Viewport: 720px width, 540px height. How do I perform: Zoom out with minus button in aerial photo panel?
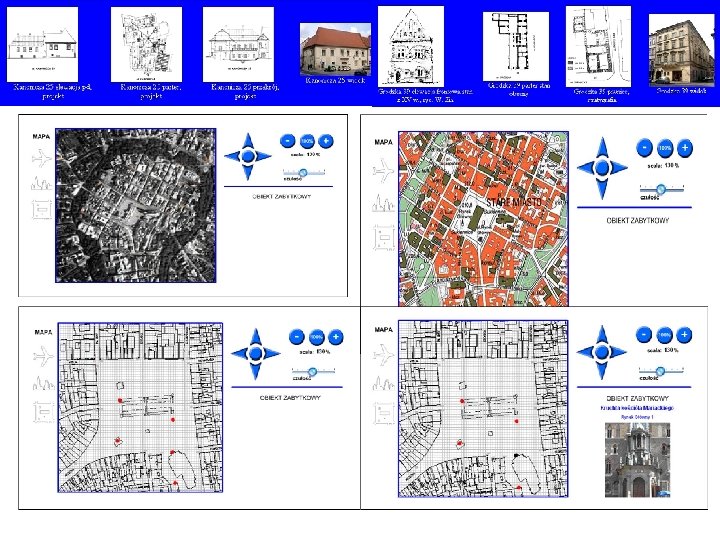(288, 141)
